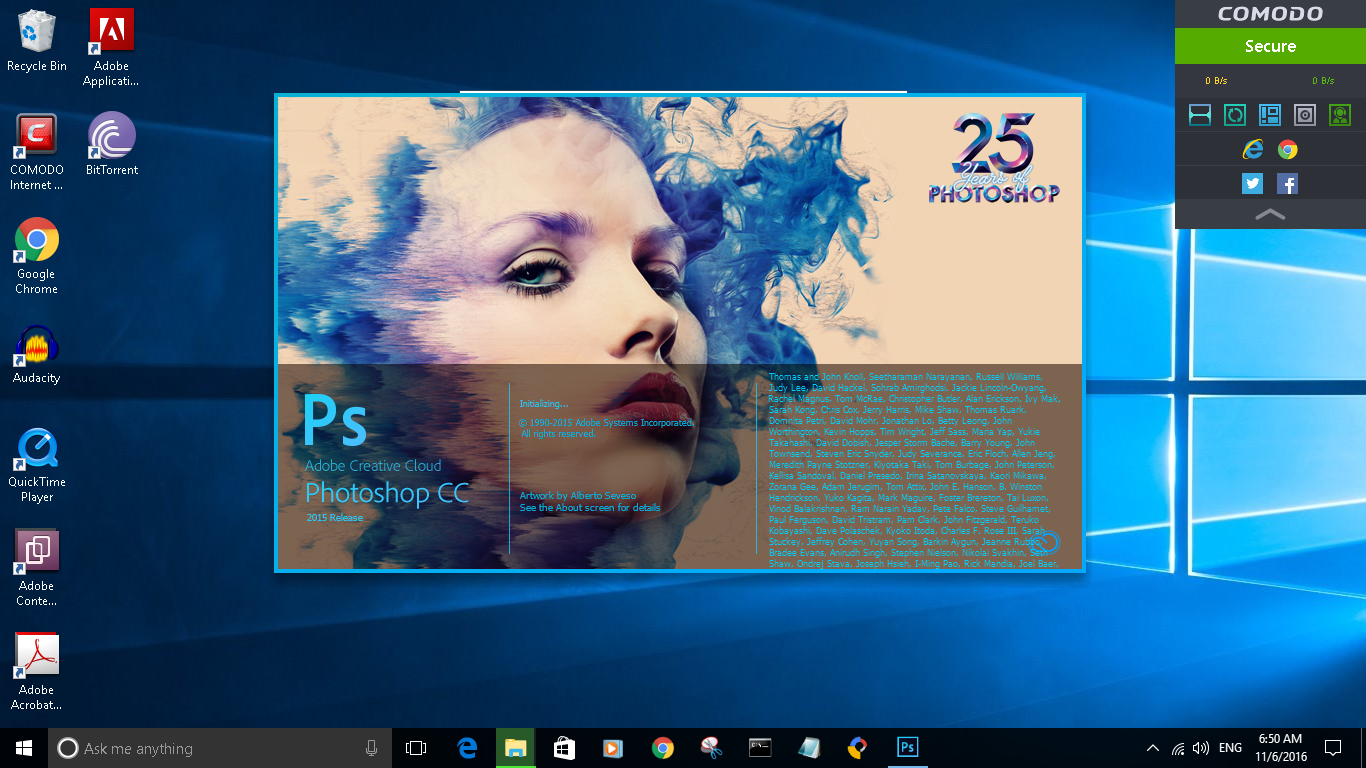Click the Ps logo on the splash screen

335,420
